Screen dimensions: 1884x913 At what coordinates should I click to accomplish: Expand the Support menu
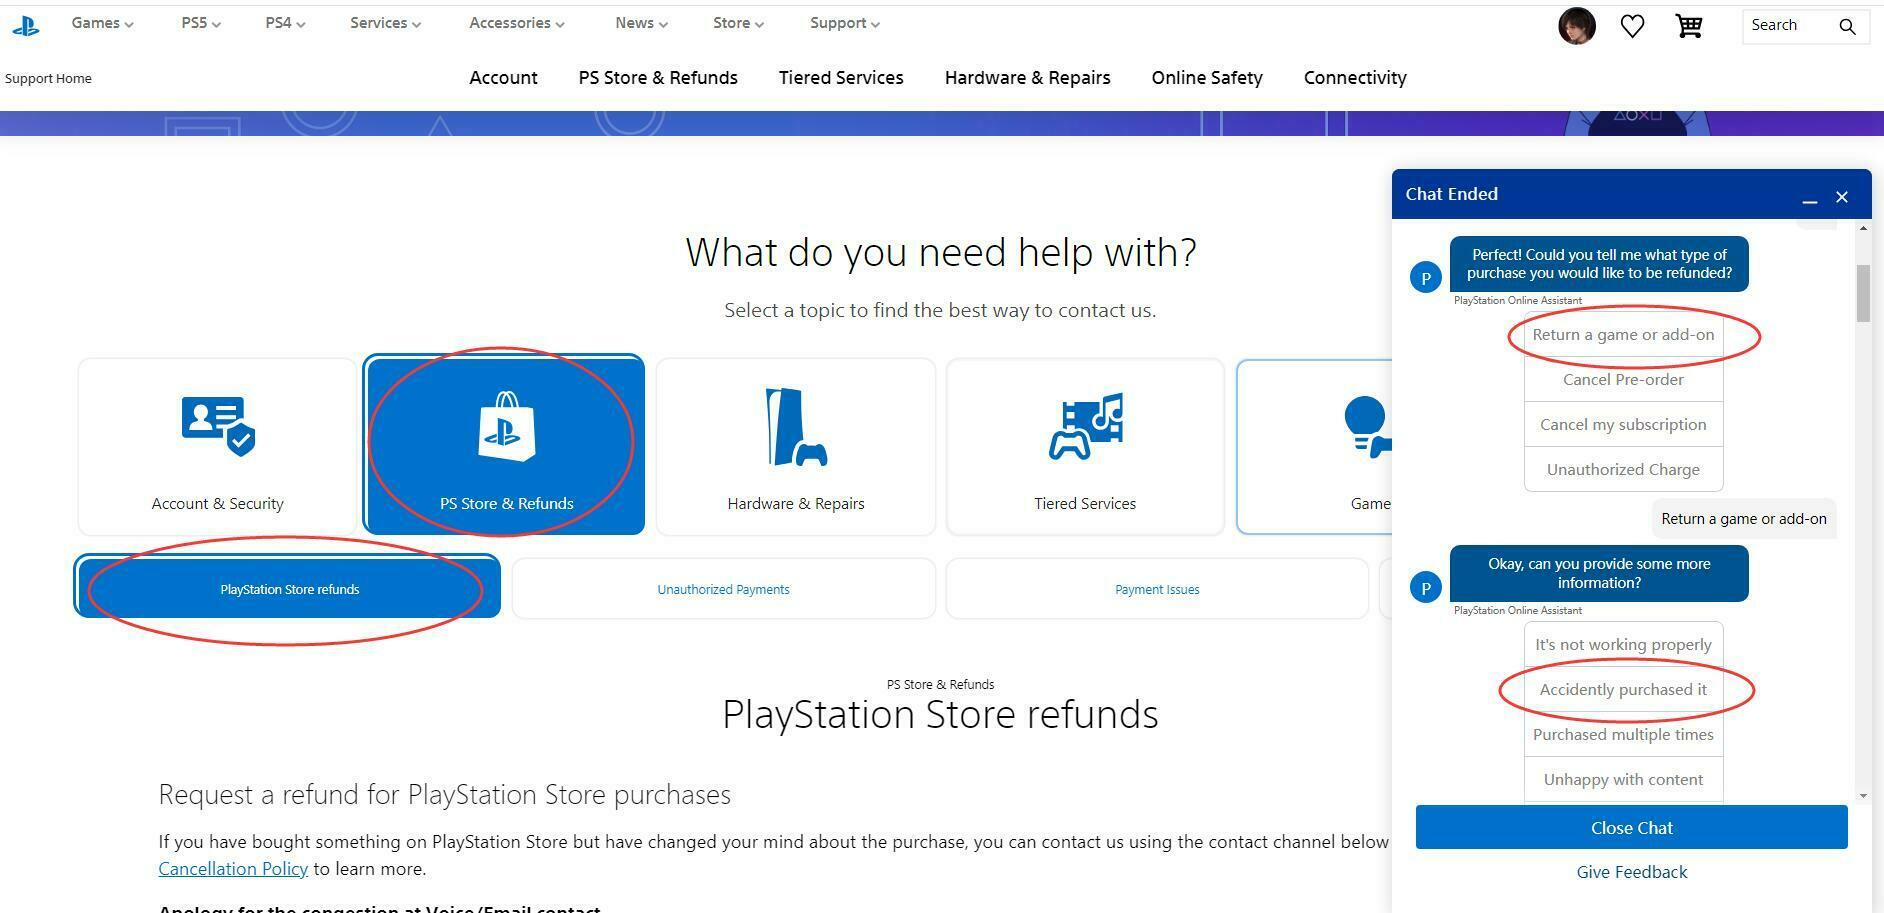click(845, 23)
